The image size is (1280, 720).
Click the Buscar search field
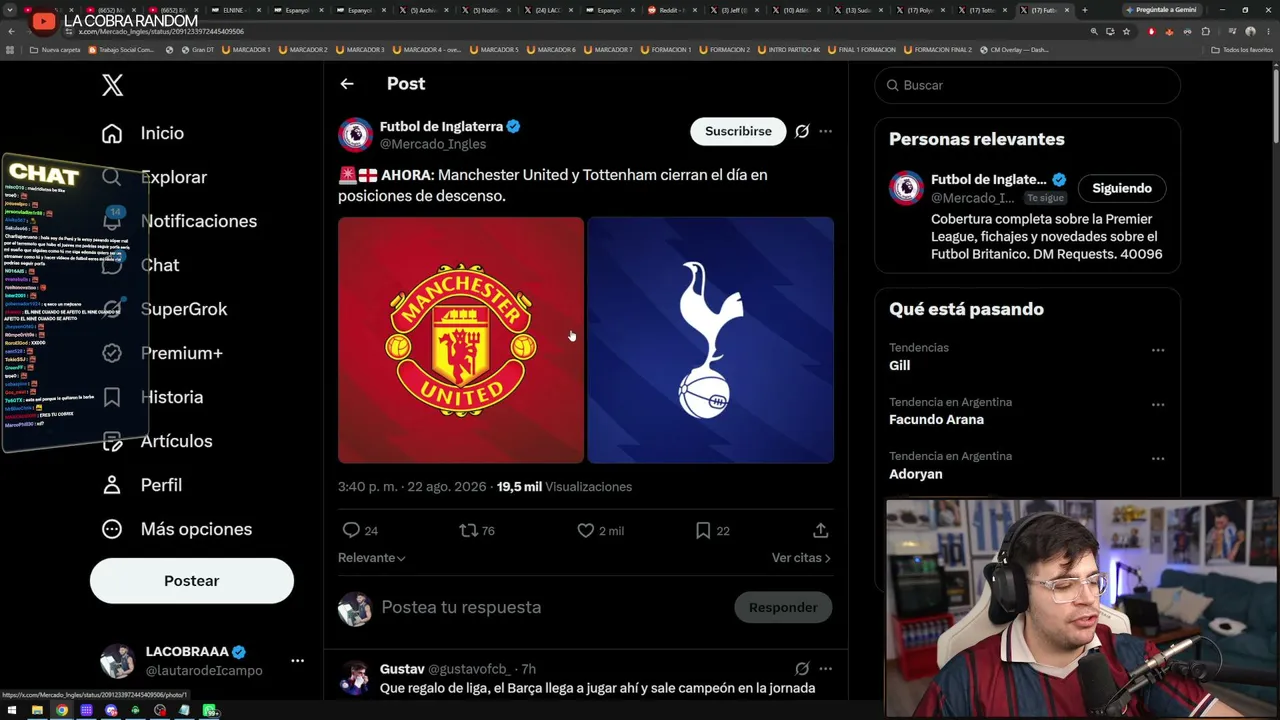click(1028, 85)
